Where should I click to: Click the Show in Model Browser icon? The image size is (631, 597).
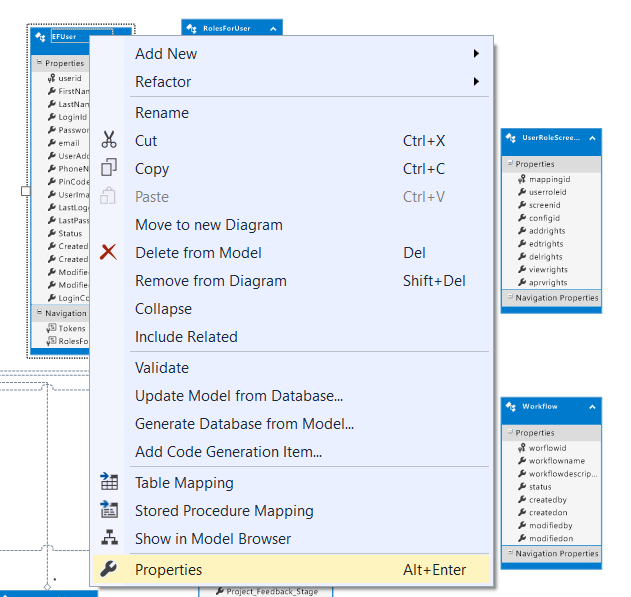point(110,539)
